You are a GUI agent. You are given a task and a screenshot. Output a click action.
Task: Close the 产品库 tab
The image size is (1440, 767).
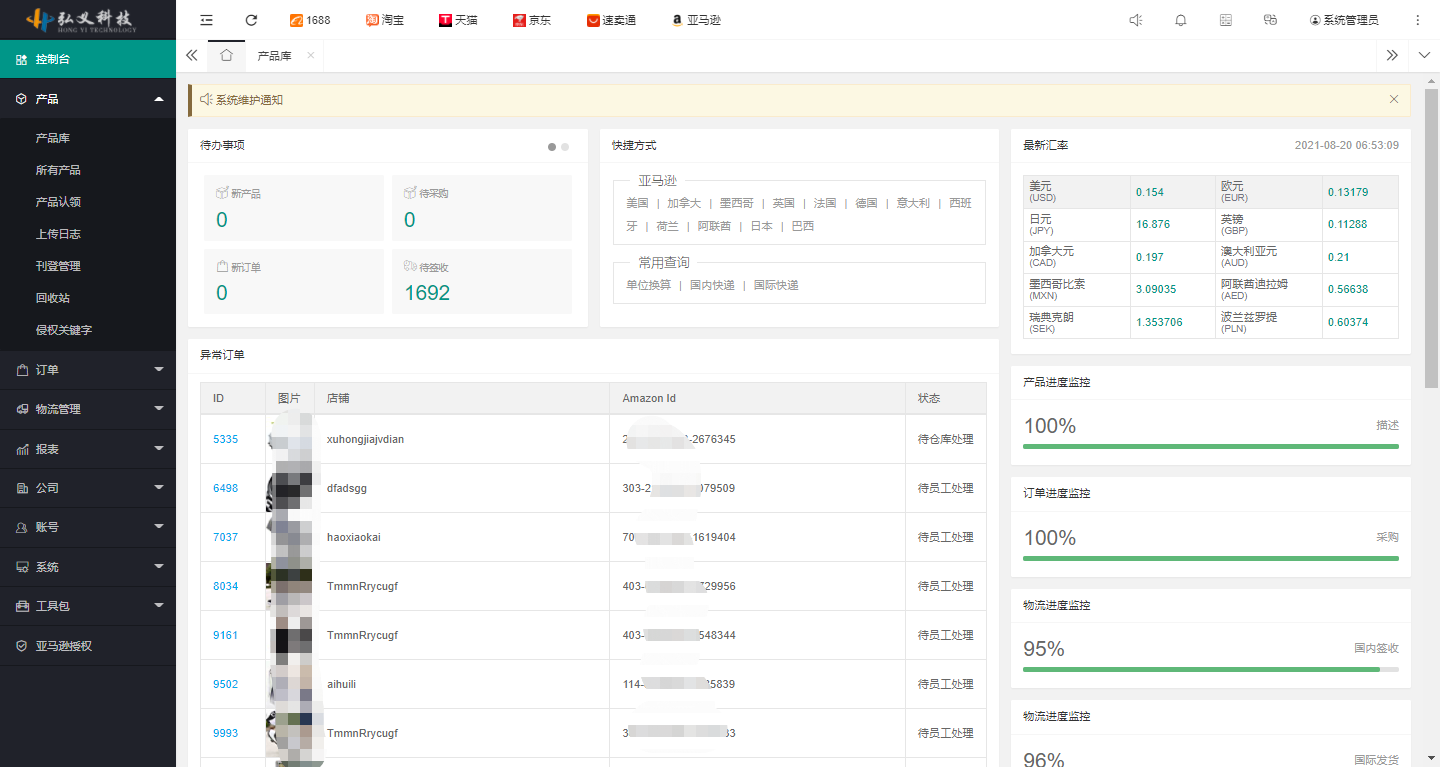[x=310, y=56]
